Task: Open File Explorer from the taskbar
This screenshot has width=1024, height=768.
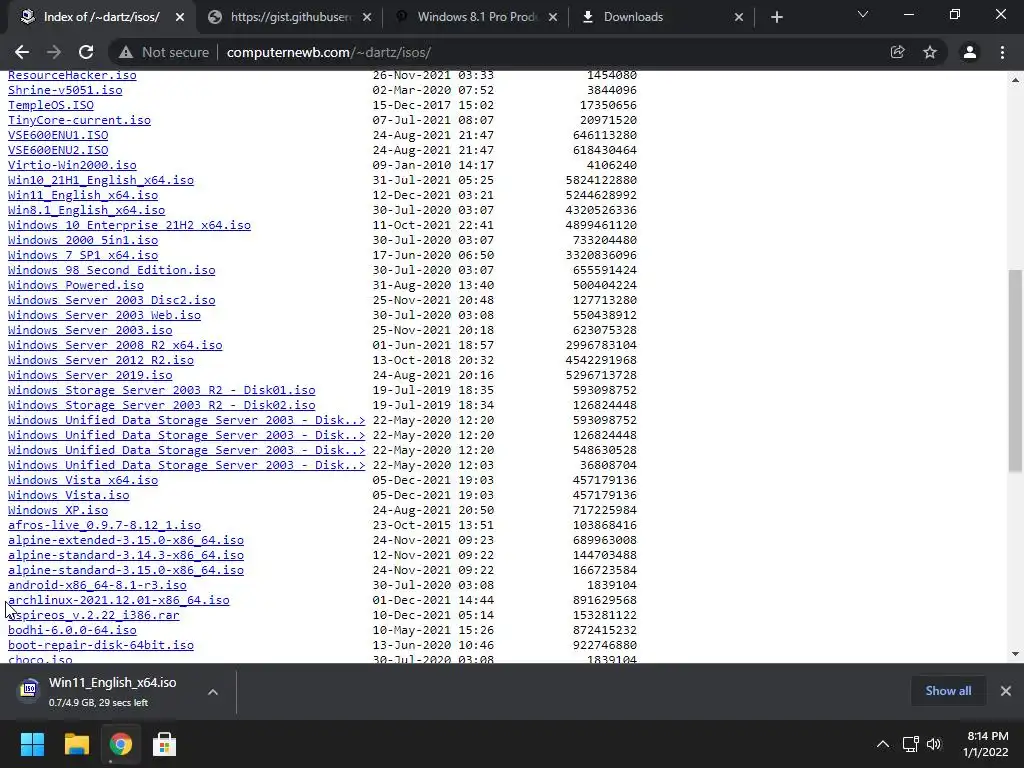Action: (x=76, y=744)
